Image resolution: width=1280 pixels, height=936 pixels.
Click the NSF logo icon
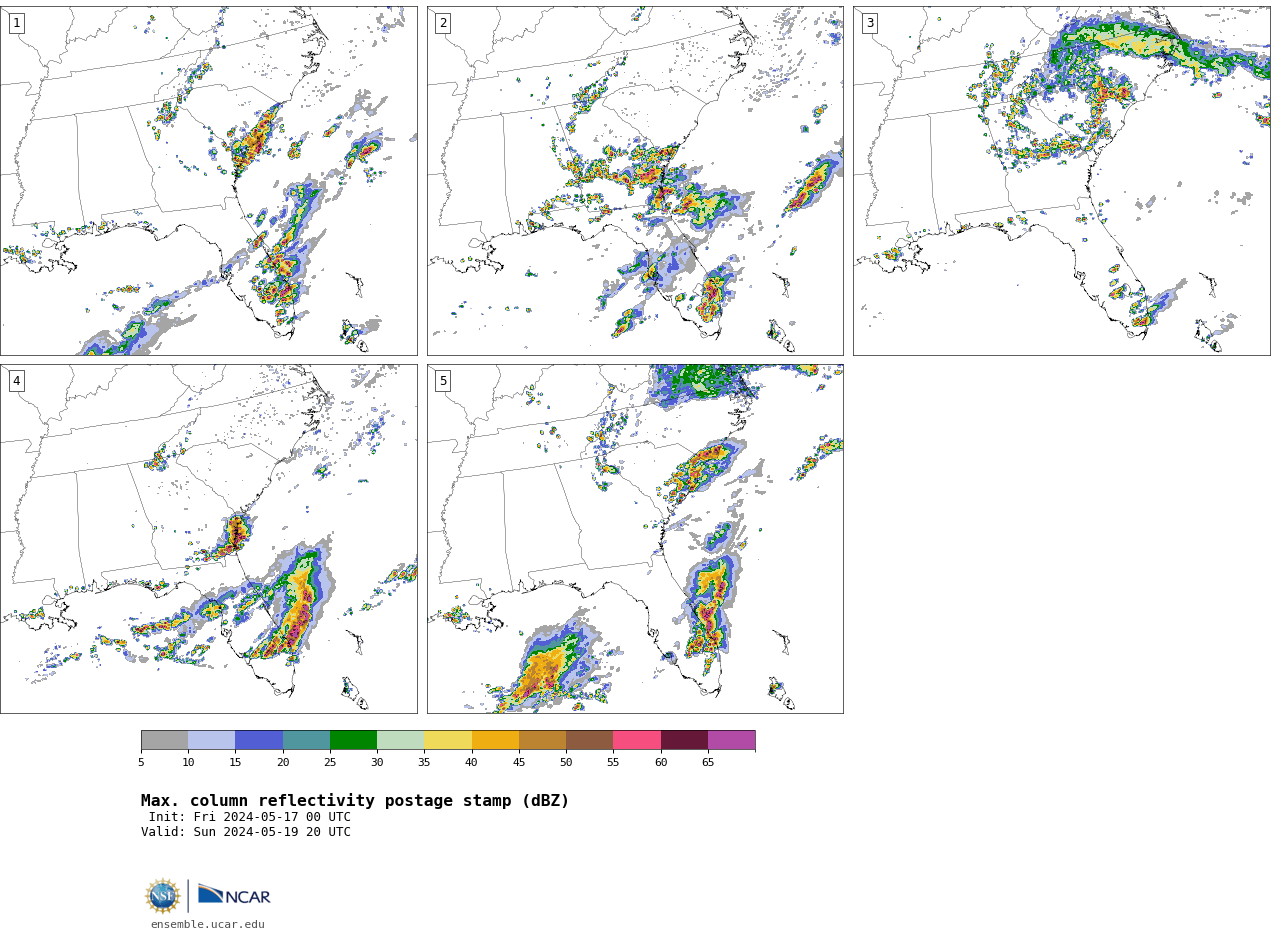coord(163,896)
